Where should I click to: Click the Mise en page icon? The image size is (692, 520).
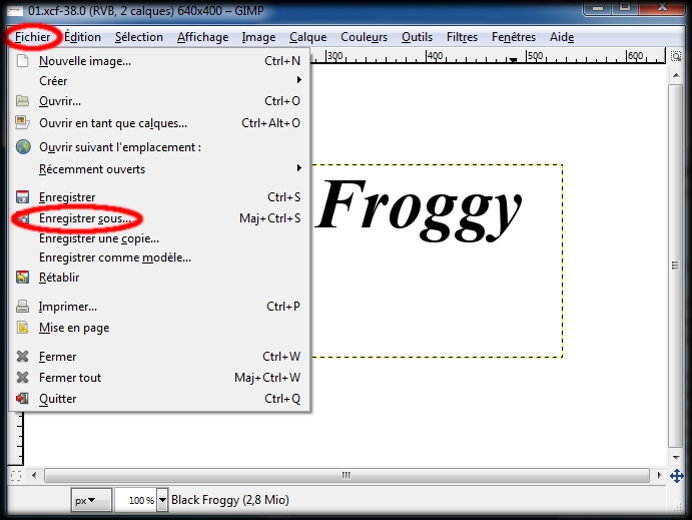coord(22,328)
